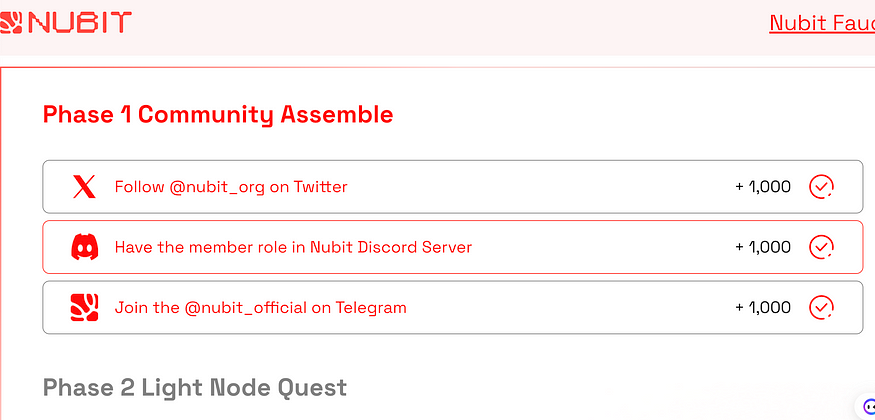Click the +1,000 reward on Telegram row
The image size is (875, 420).
click(x=763, y=307)
